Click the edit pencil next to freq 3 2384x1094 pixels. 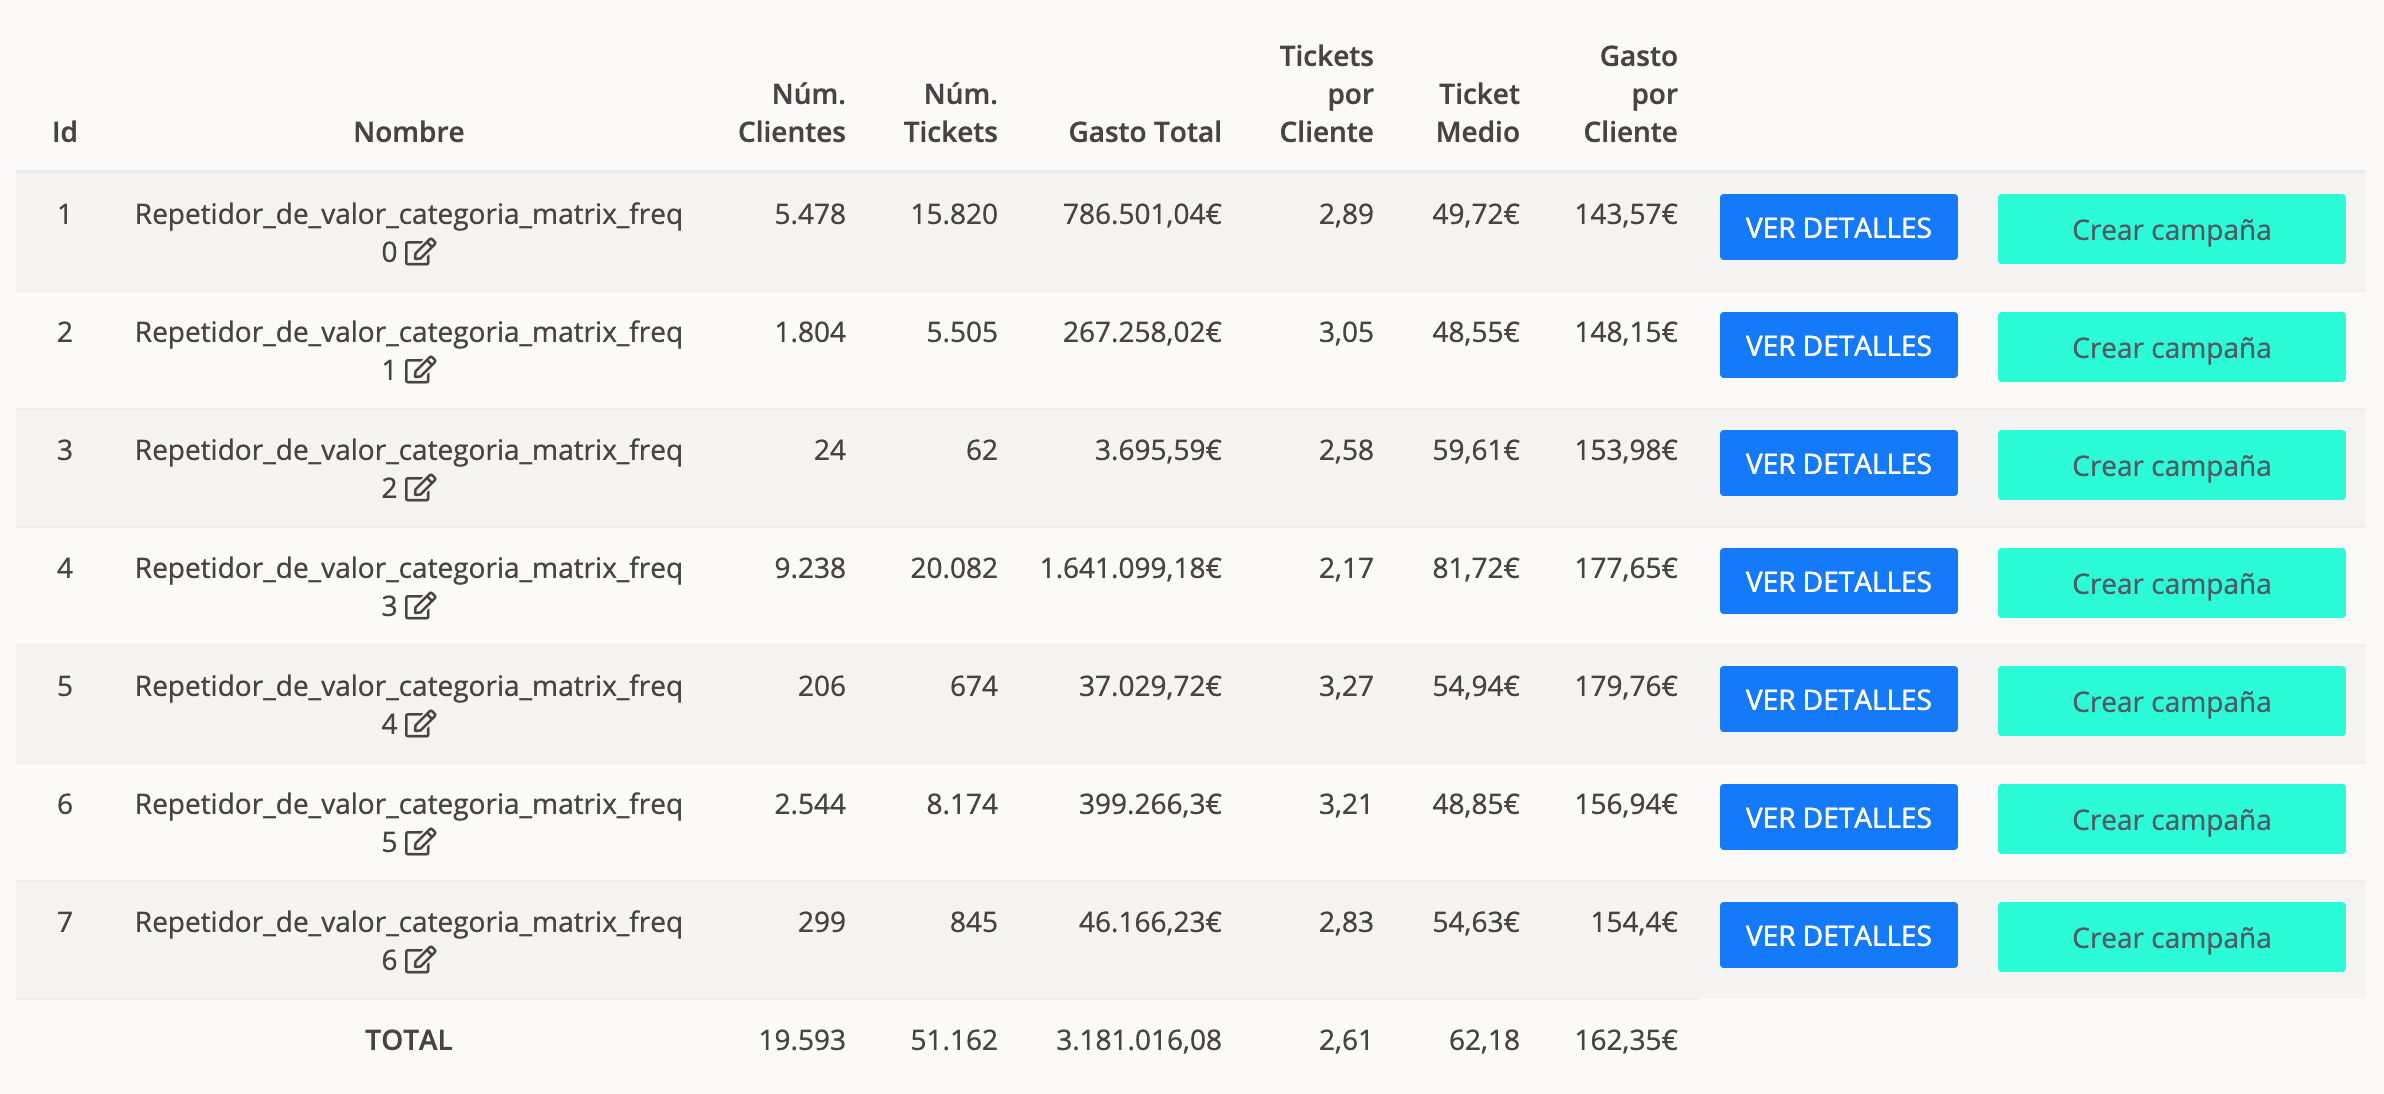tap(420, 606)
